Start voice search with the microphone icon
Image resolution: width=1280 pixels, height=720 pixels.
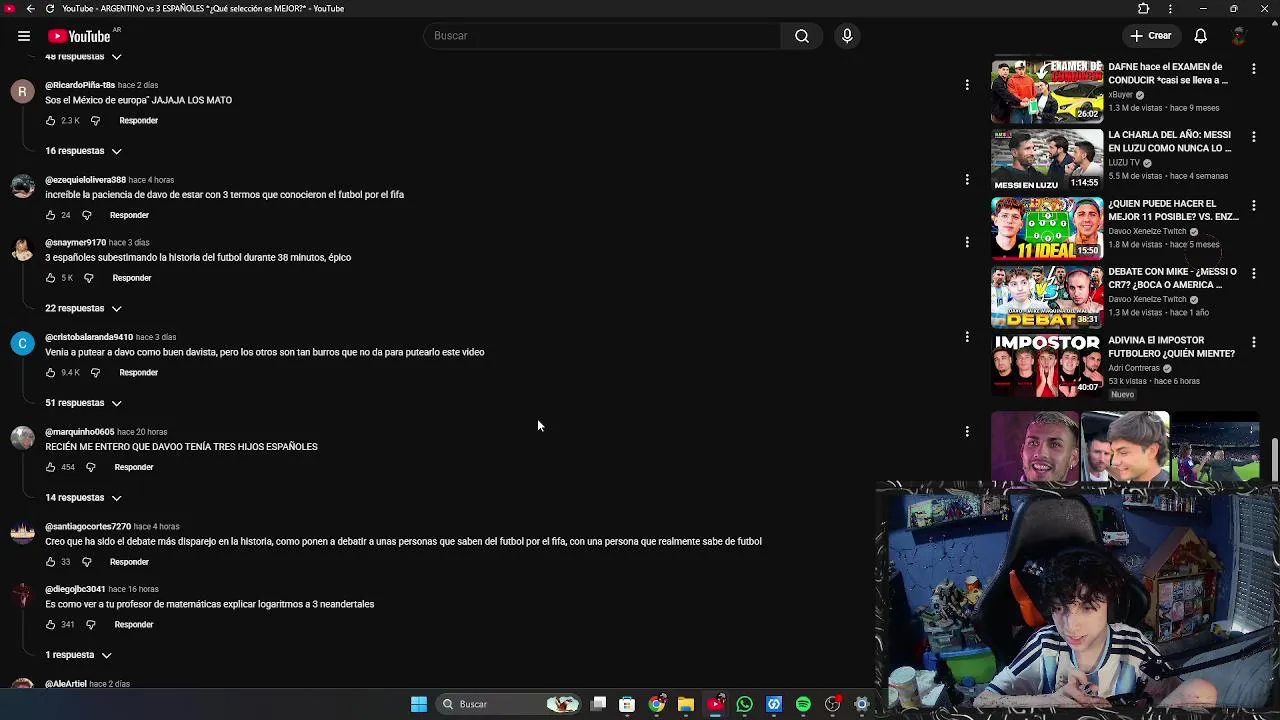[847, 36]
